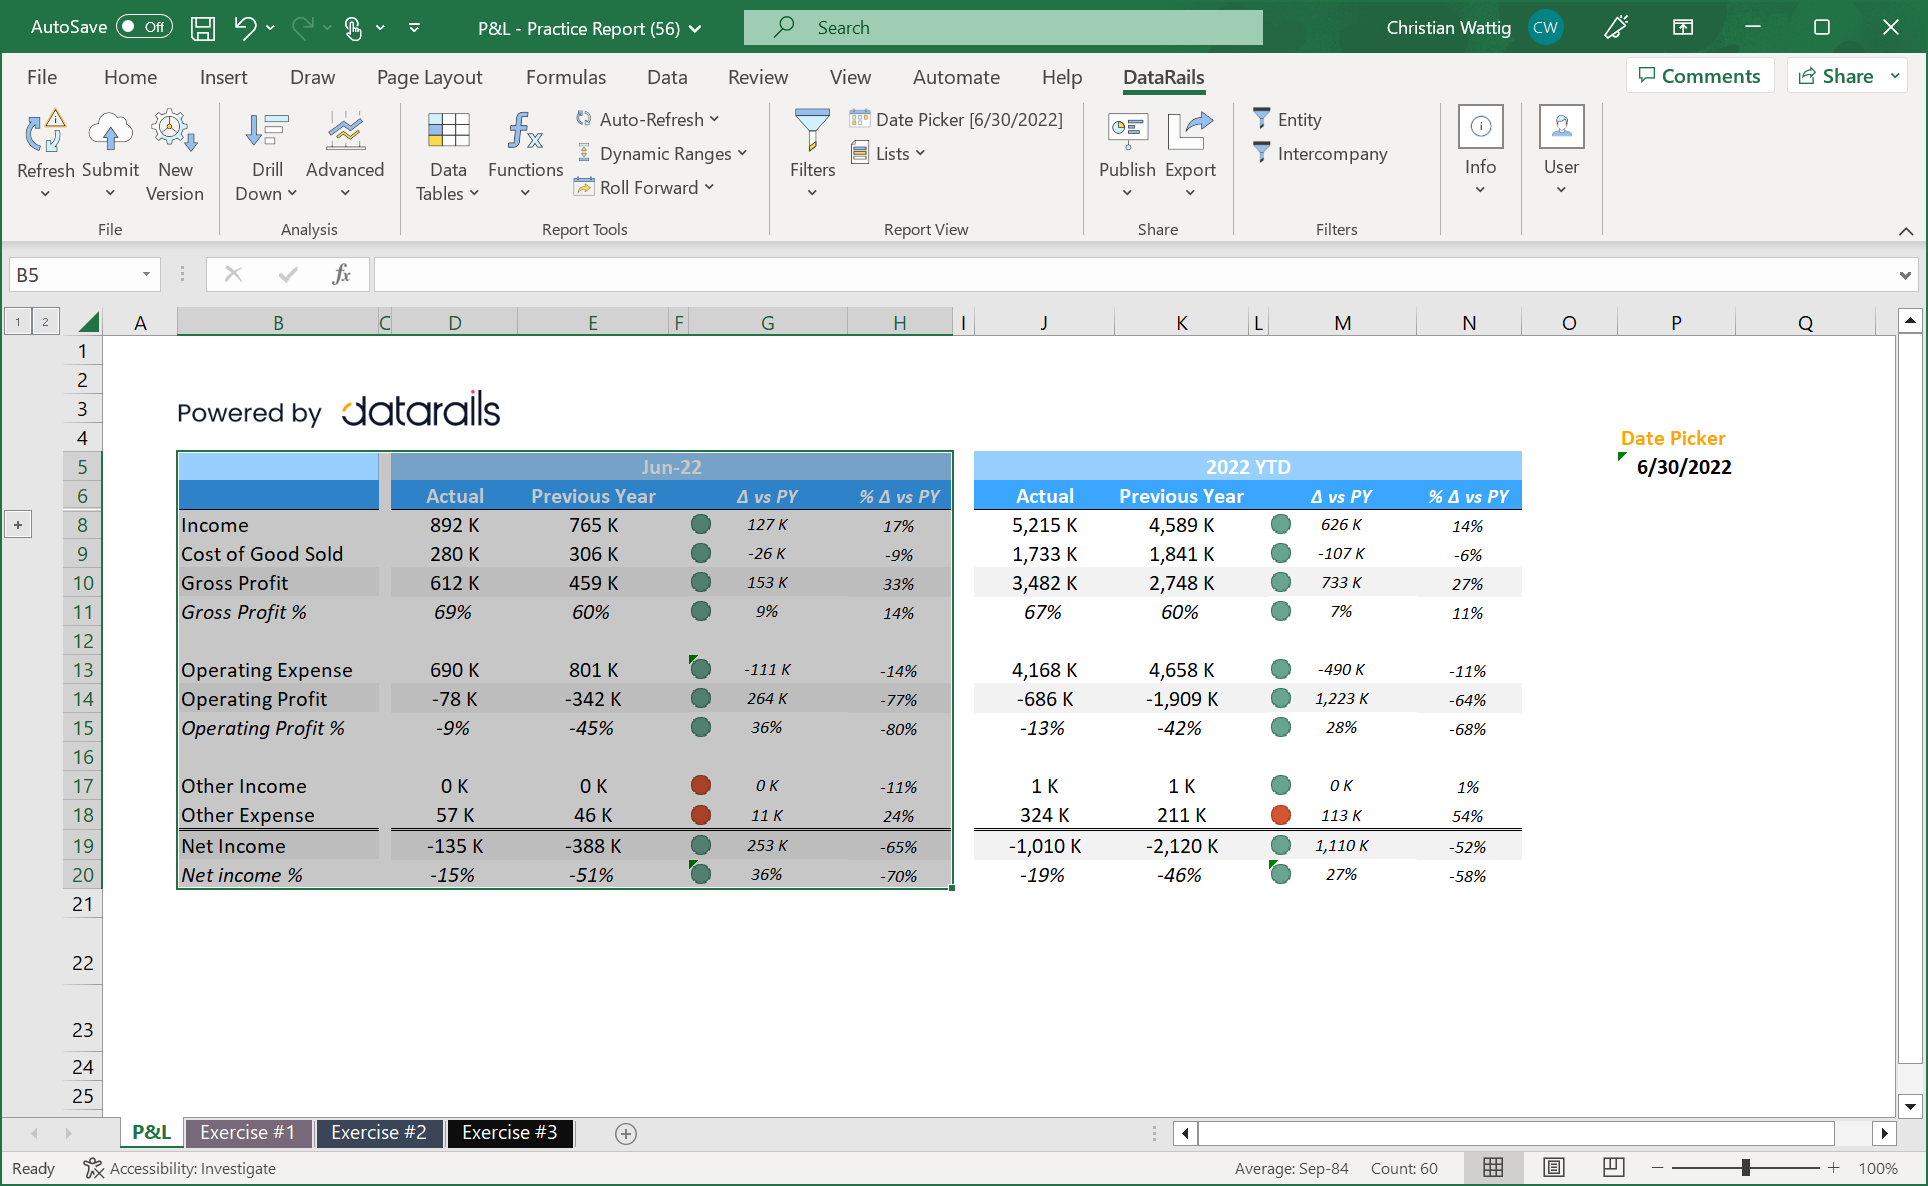Click the Accessibility Investigate status icon
1928x1186 pixels.
coord(93,1168)
